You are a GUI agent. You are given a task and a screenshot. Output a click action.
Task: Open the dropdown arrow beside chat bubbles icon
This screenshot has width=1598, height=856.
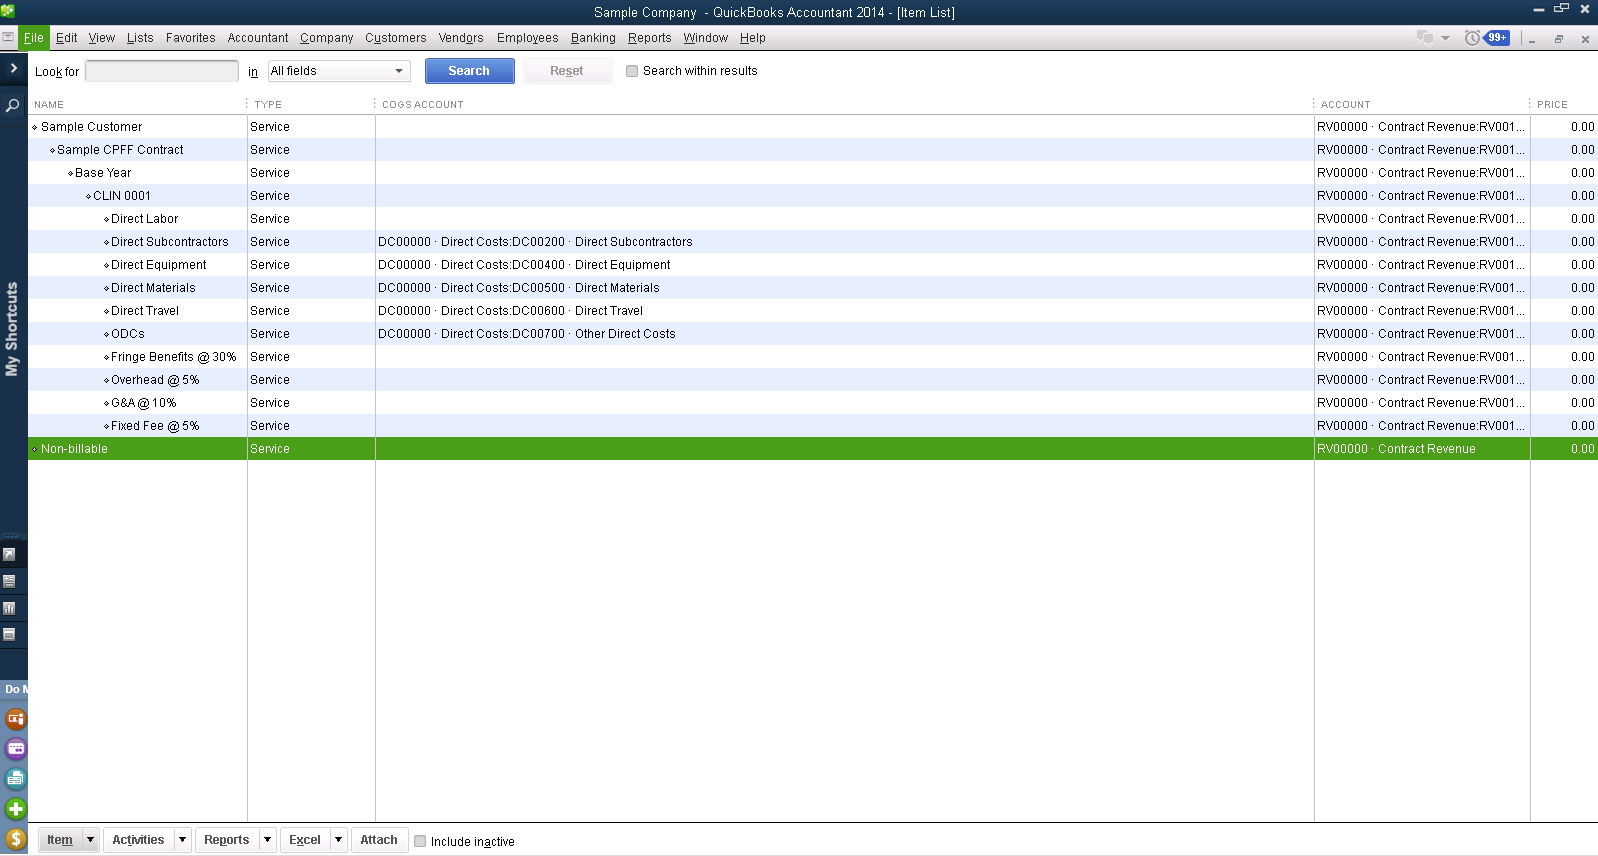pos(1445,38)
